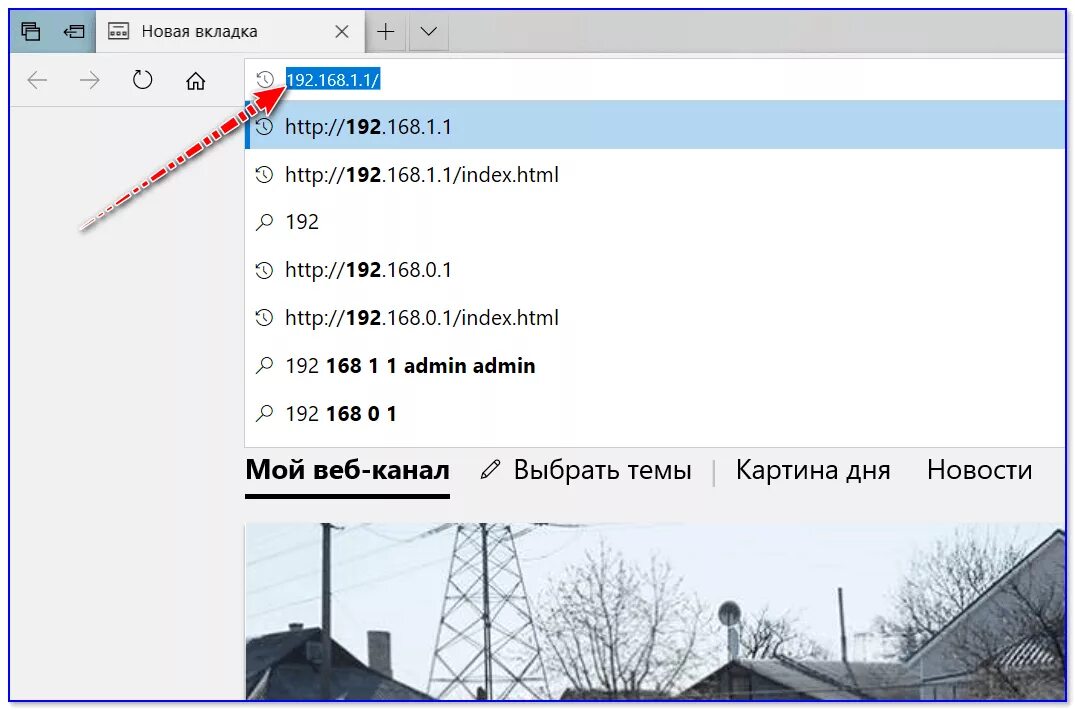Click the pencil icon next to Выбрать темы
Screen dimensions: 1075x710
489,469
